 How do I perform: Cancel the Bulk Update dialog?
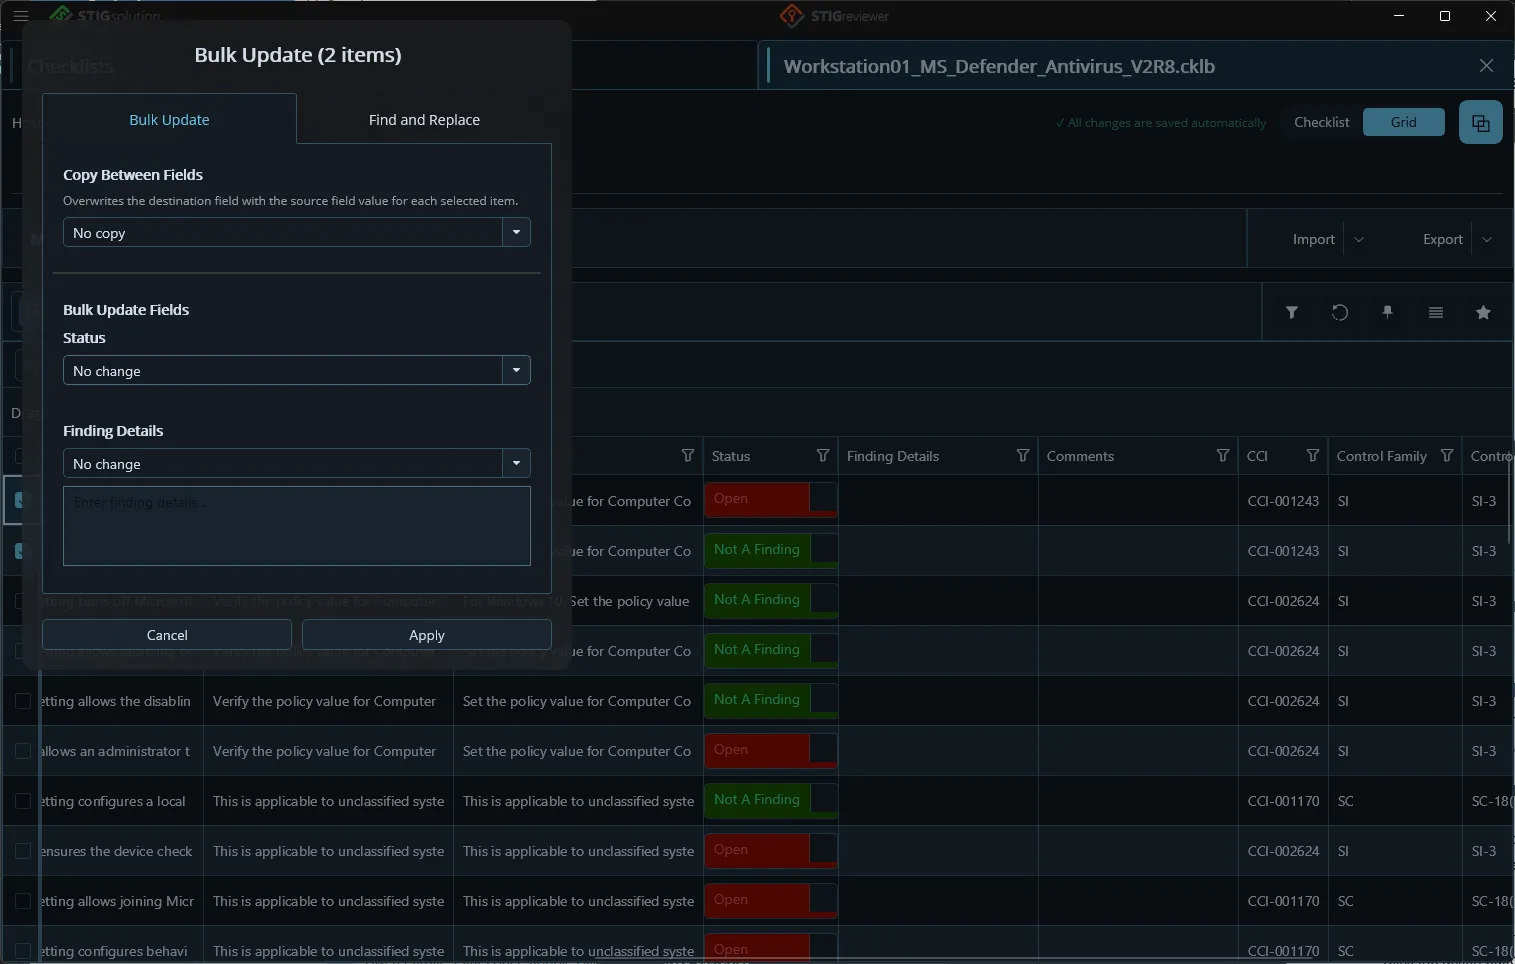coord(167,635)
